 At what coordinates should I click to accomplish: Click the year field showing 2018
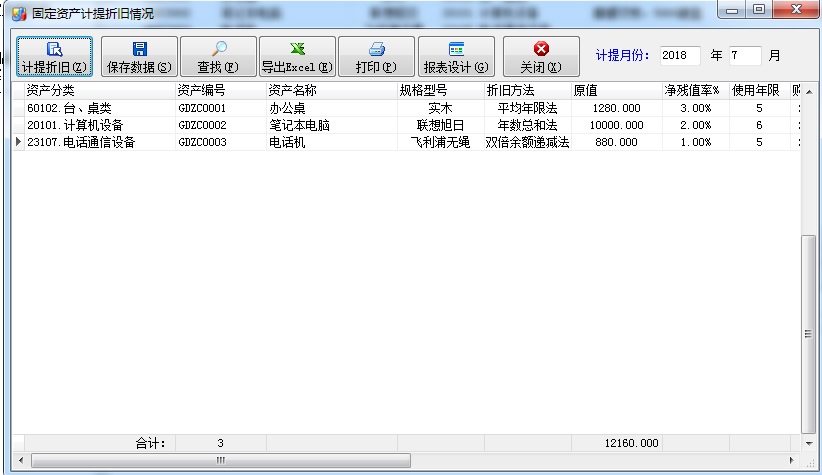click(x=680, y=56)
